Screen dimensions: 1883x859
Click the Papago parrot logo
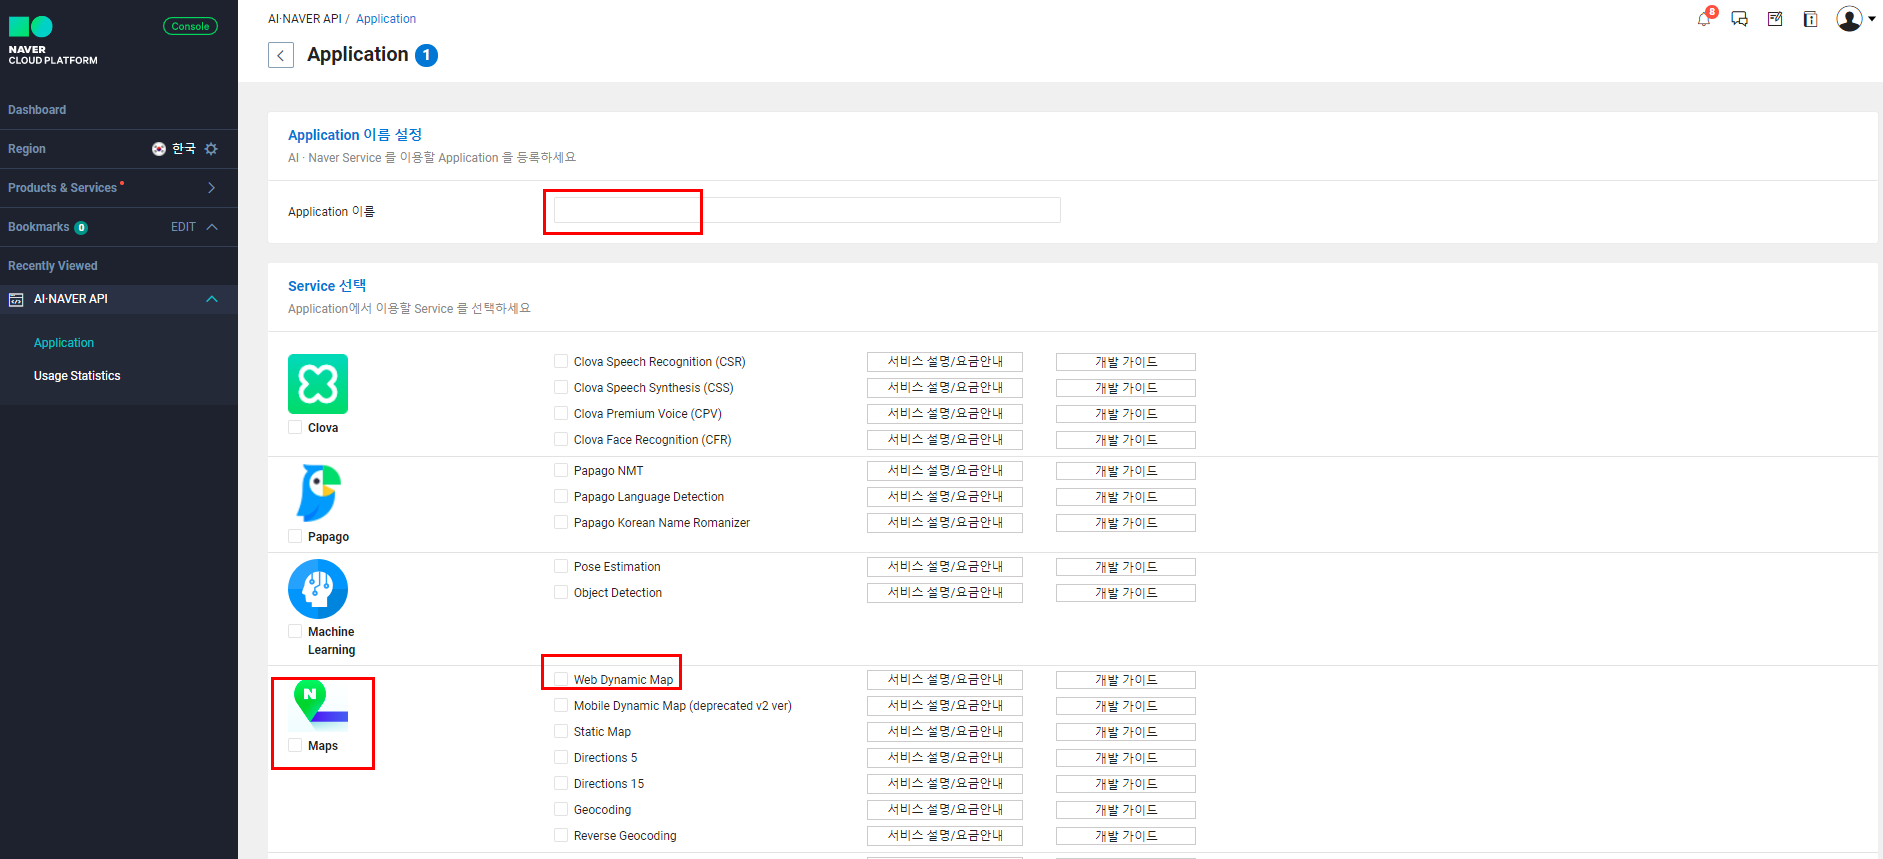point(319,493)
